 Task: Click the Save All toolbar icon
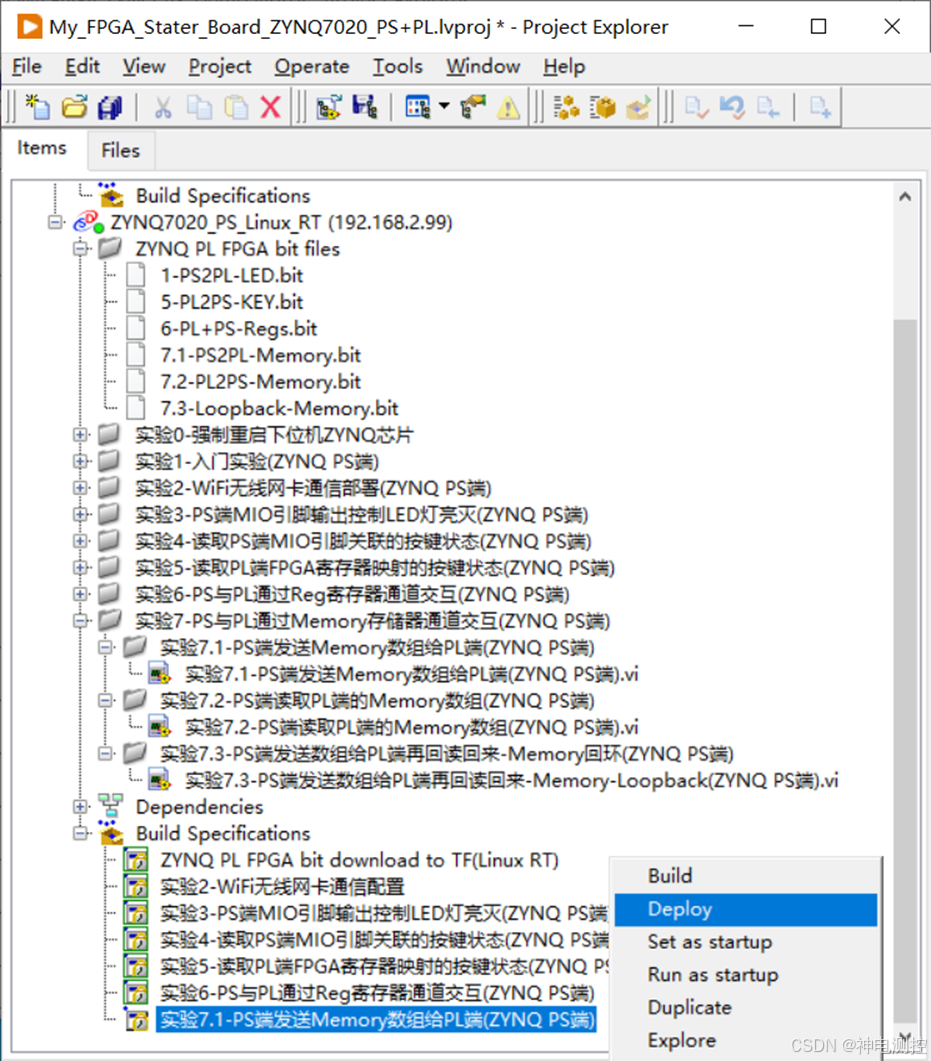(110, 107)
